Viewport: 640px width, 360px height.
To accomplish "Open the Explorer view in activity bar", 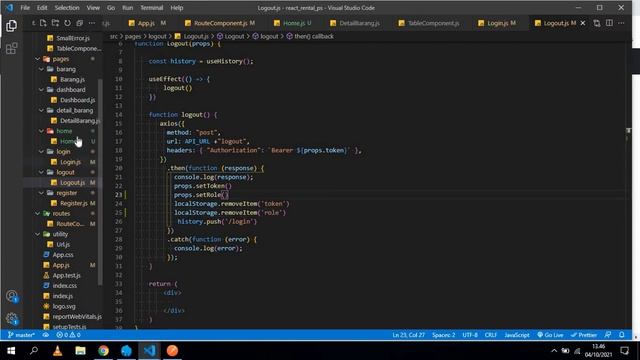I will click(x=11, y=26).
